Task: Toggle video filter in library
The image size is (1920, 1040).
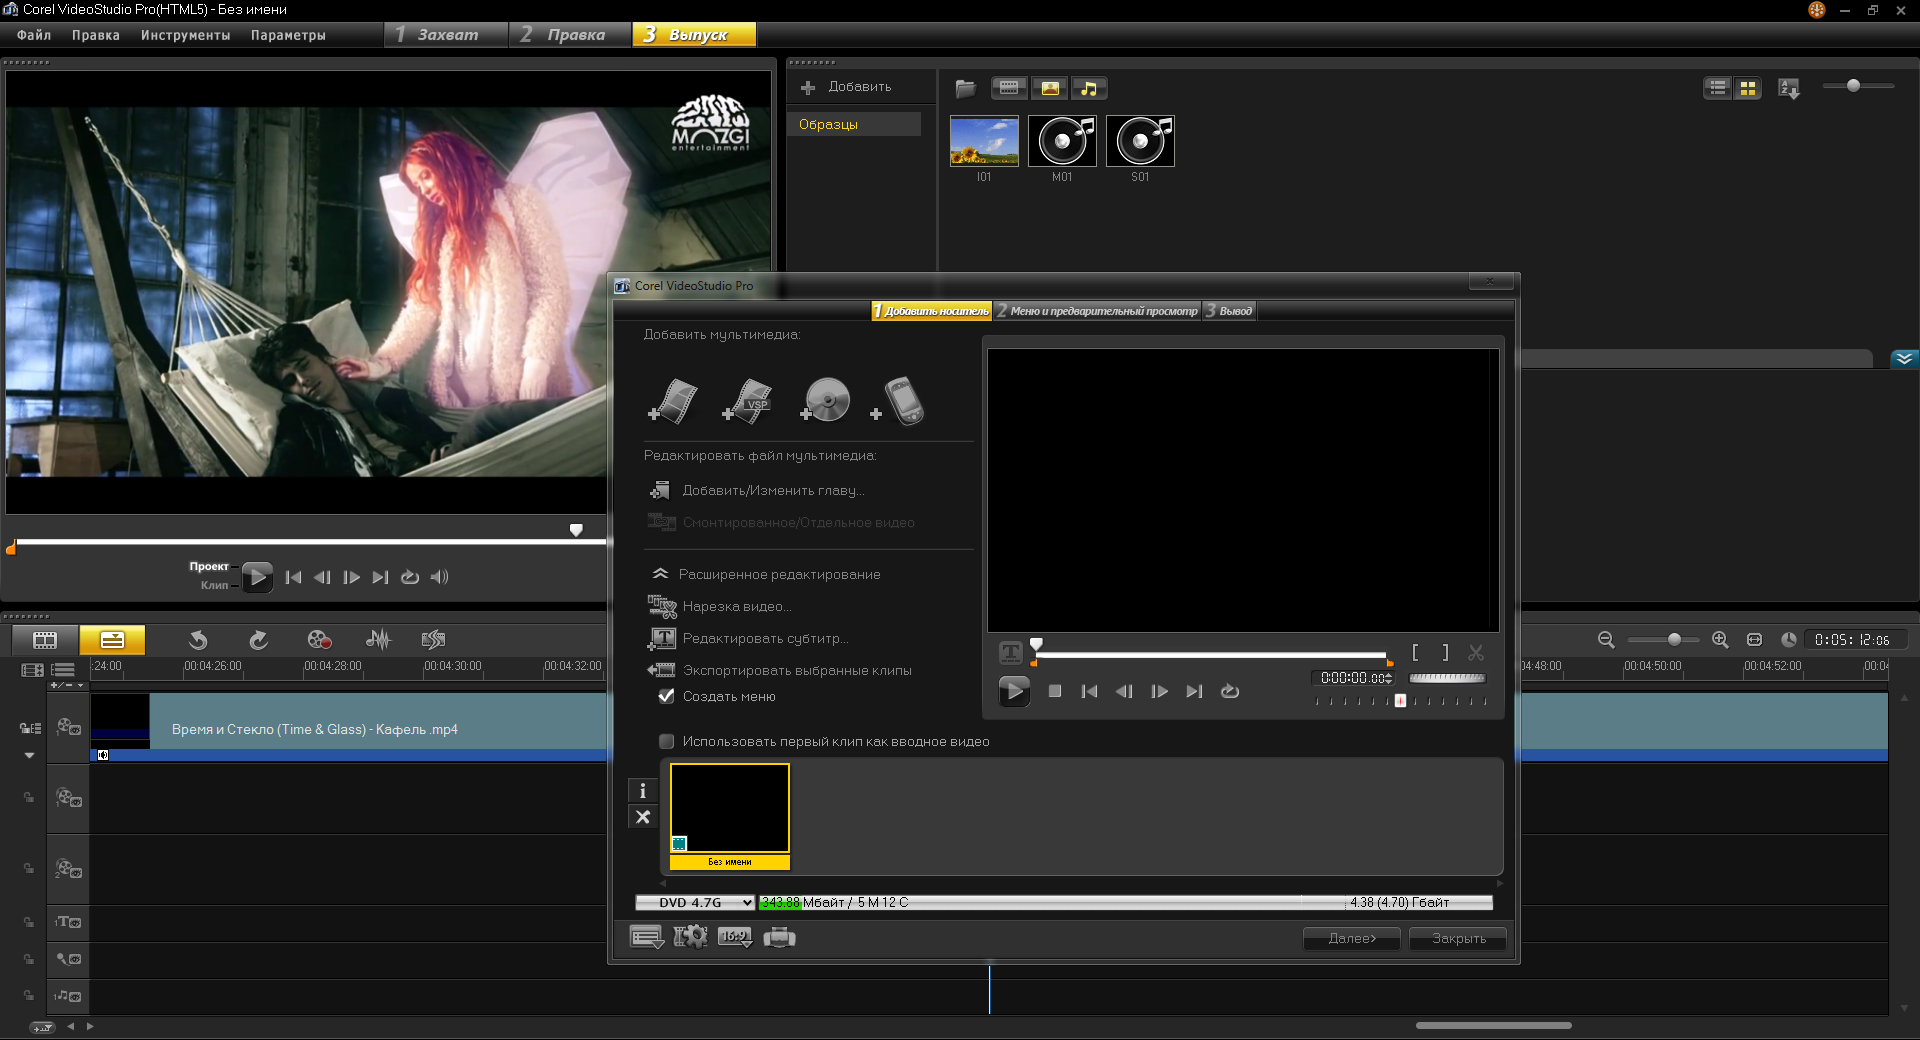Action: (x=1009, y=88)
